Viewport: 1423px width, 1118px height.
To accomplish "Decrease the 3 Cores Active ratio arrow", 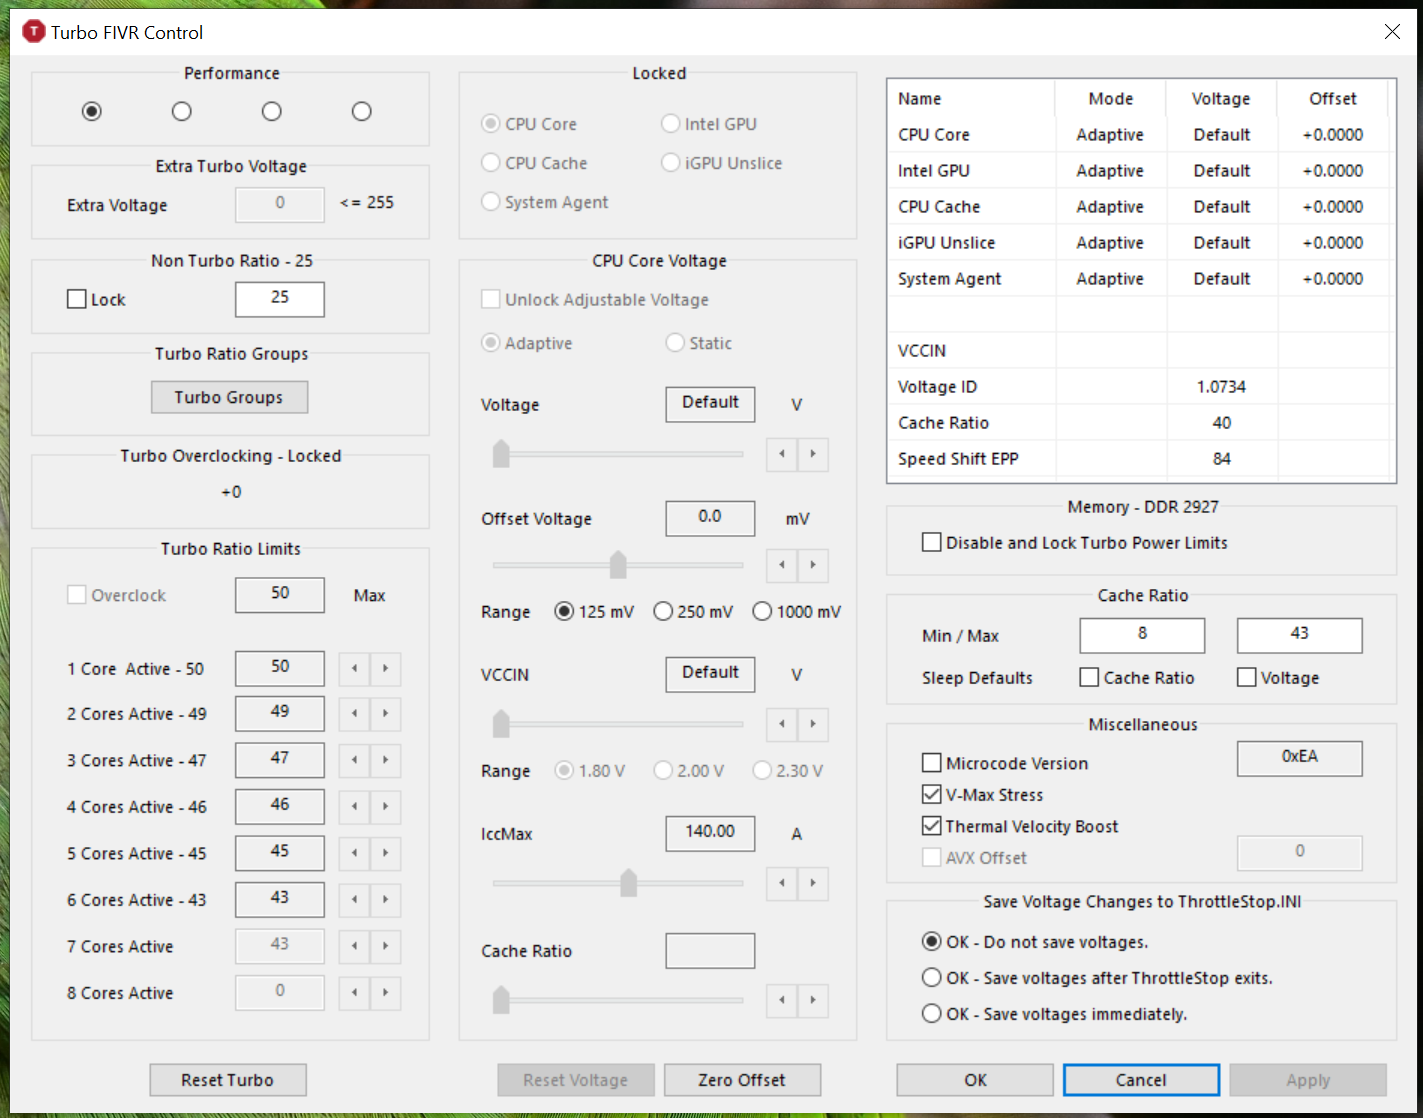I will [x=354, y=760].
